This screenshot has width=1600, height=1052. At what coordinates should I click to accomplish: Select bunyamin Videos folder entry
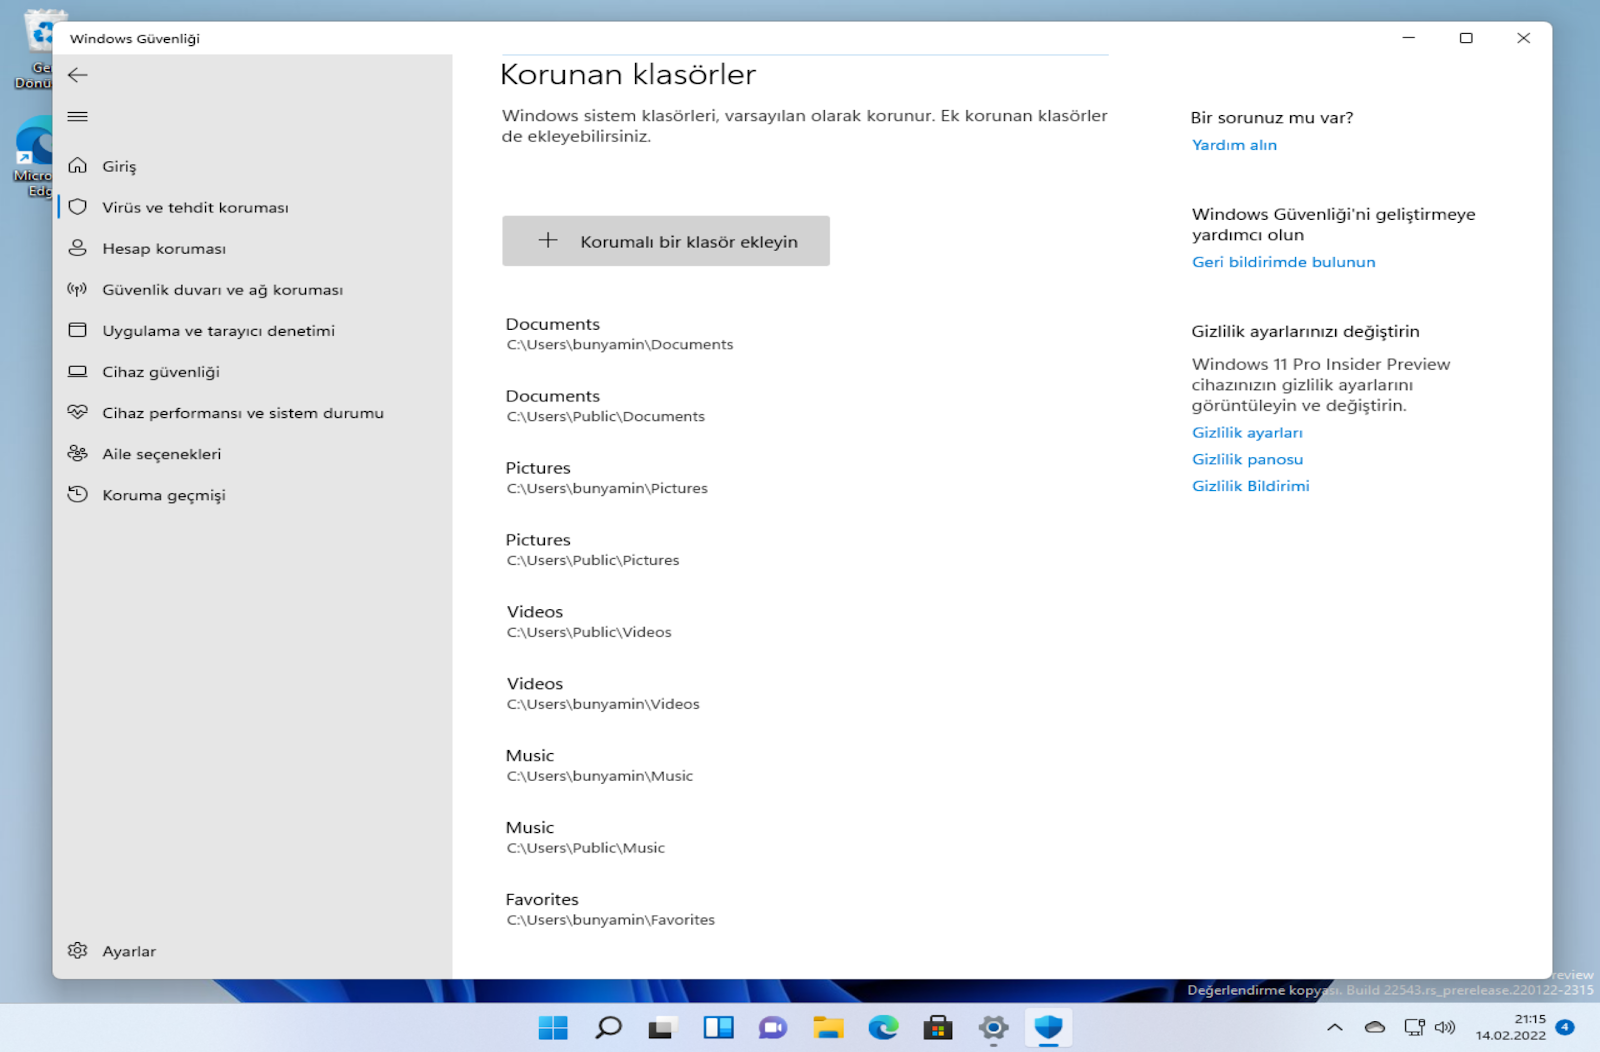click(603, 693)
